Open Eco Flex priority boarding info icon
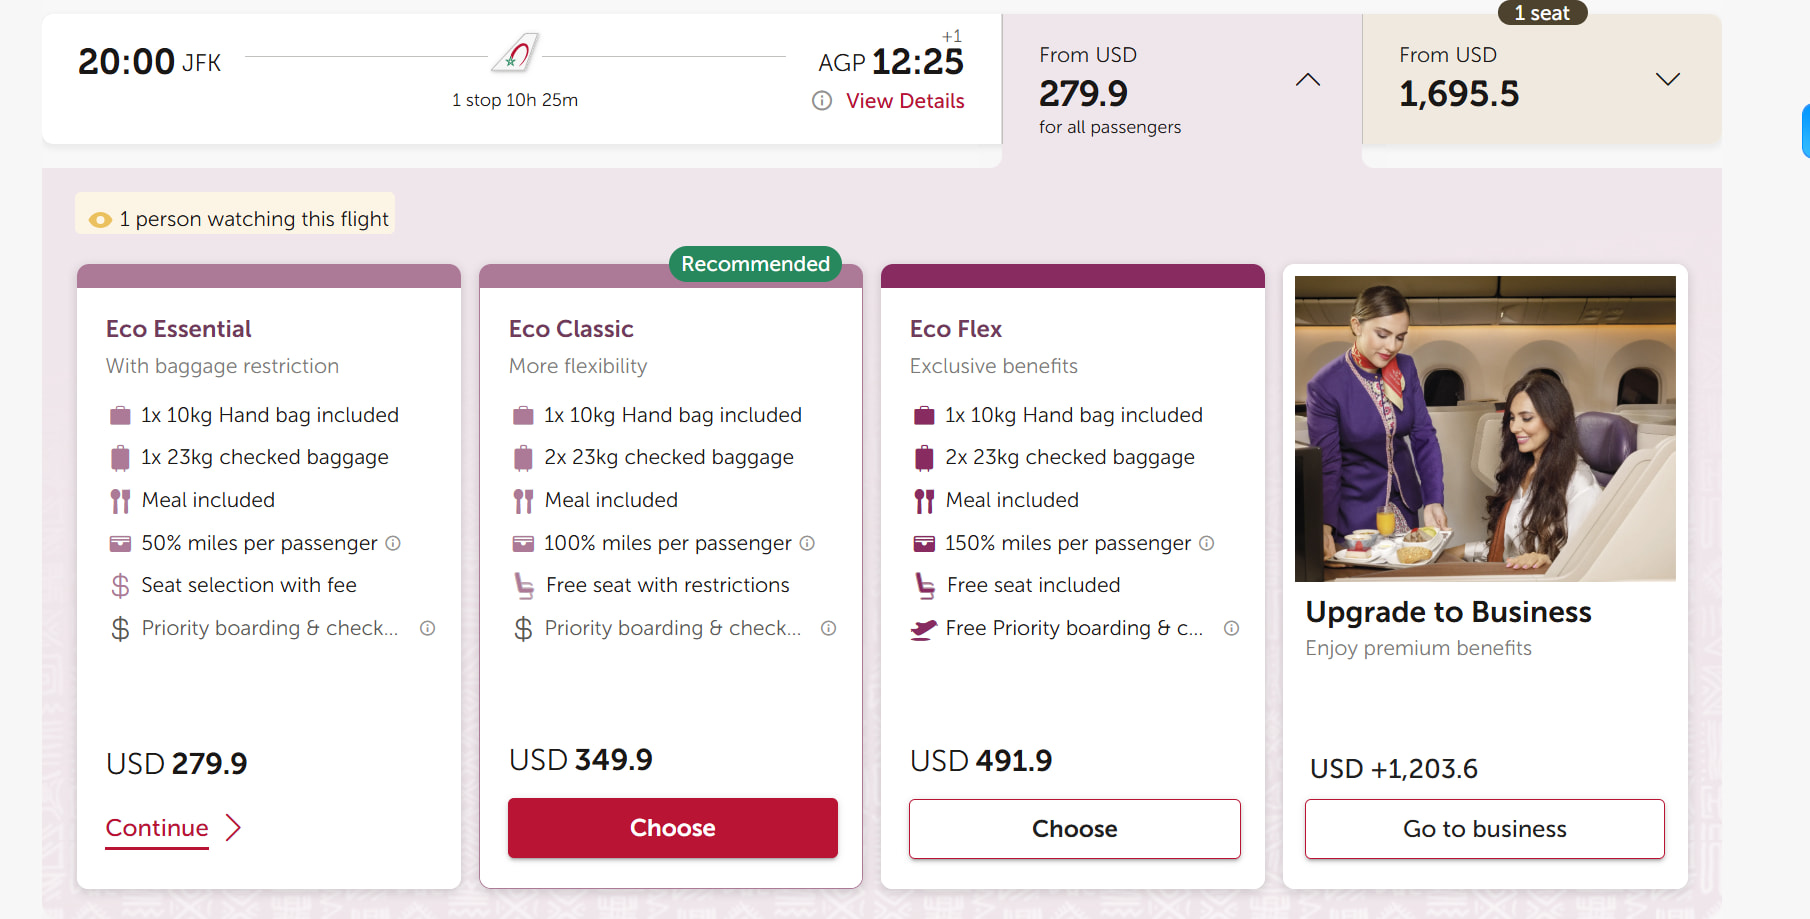 pyautogui.click(x=1231, y=628)
